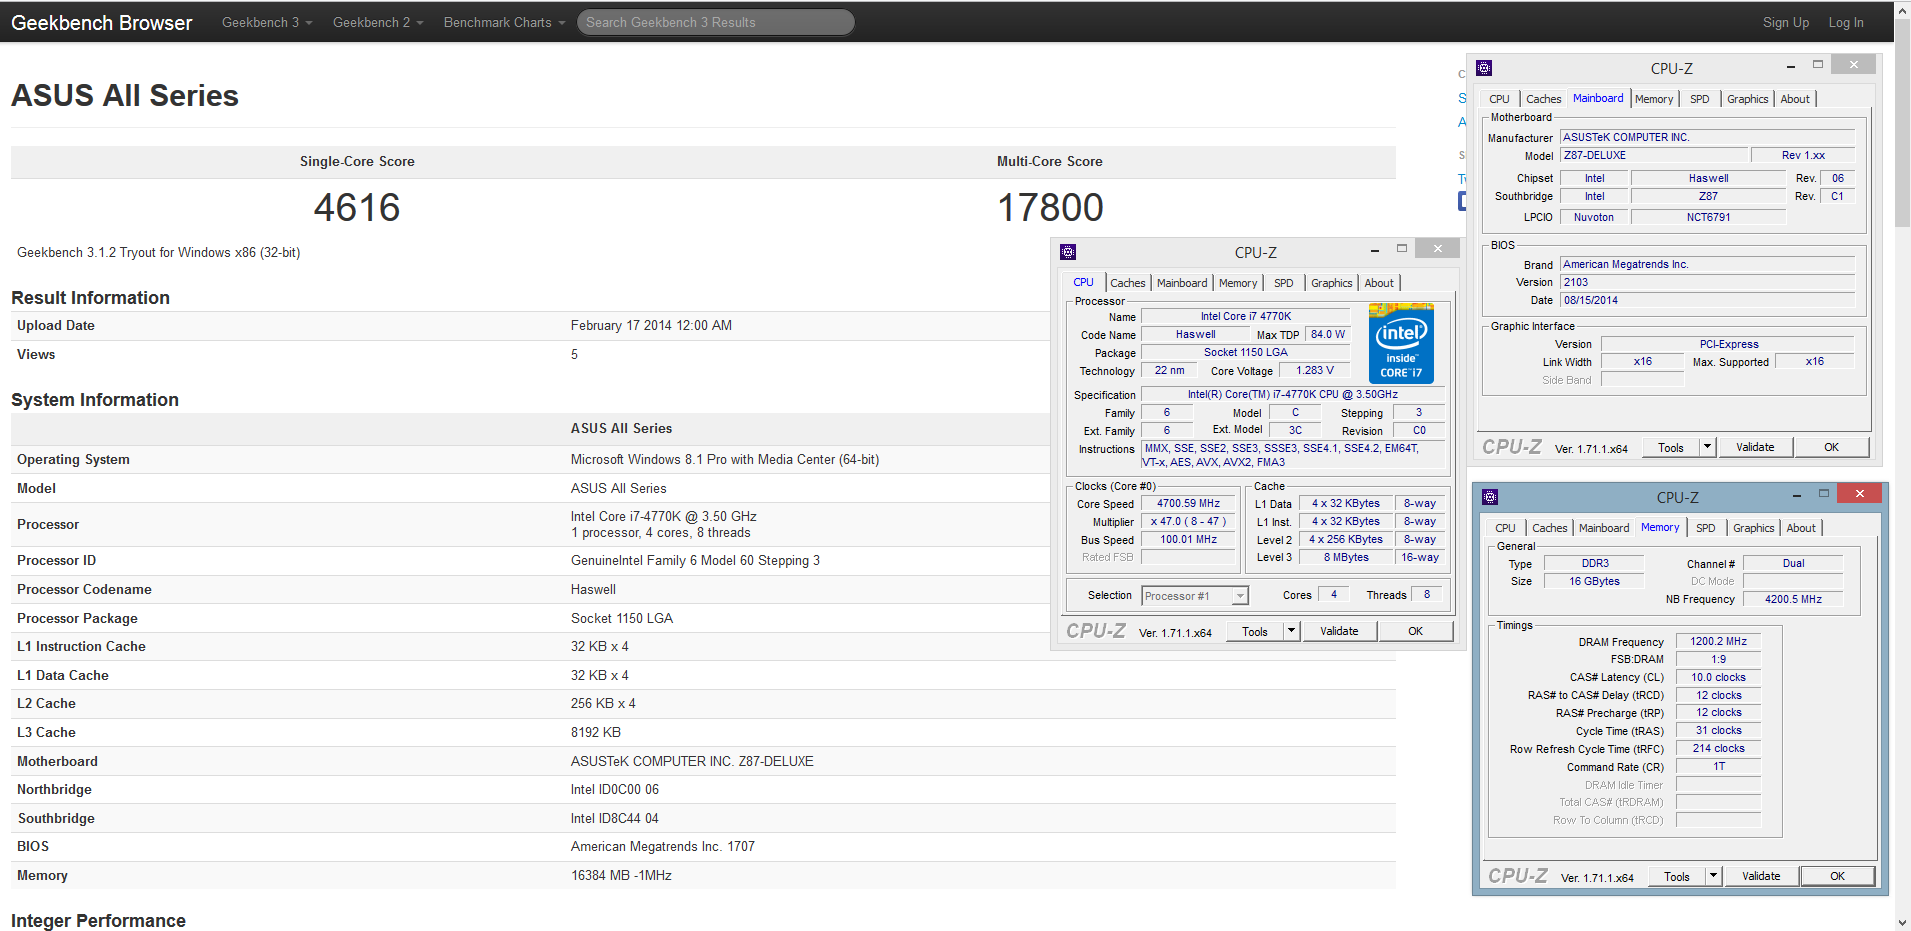Select About tab in Mainboard window
Screen dimensions: 1911x931
(x=1795, y=99)
